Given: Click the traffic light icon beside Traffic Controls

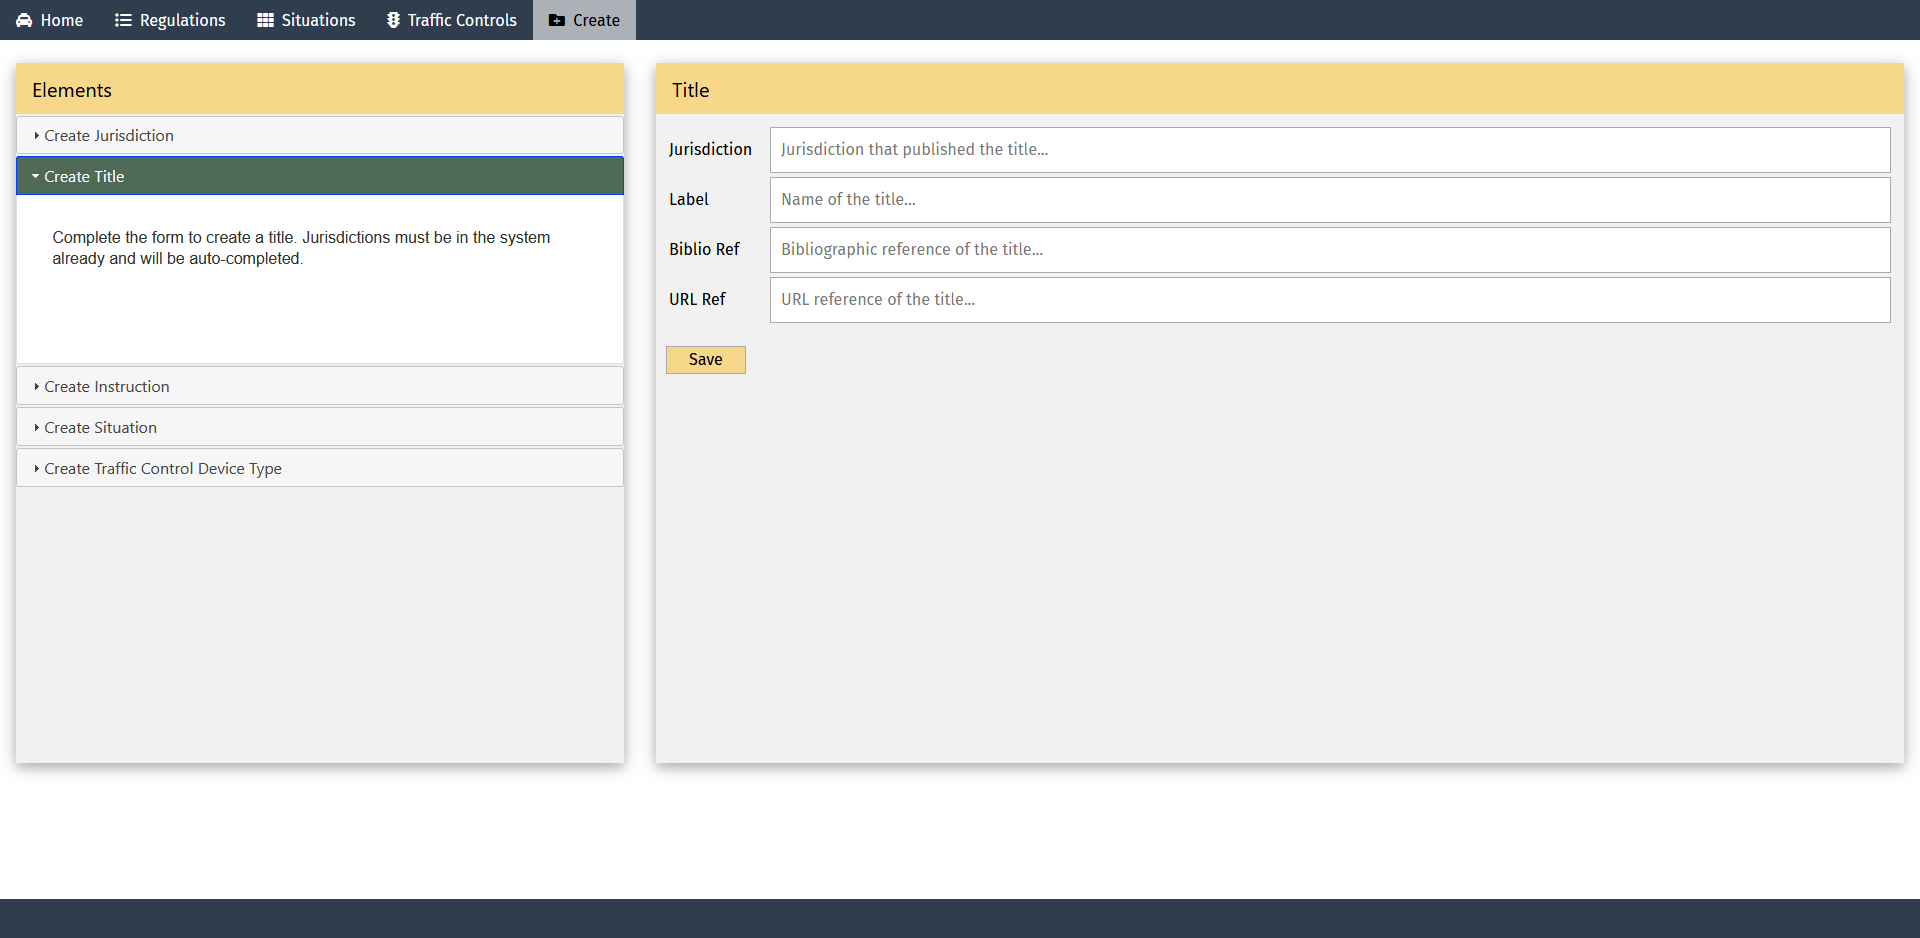Looking at the screenshot, I should tap(393, 20).
